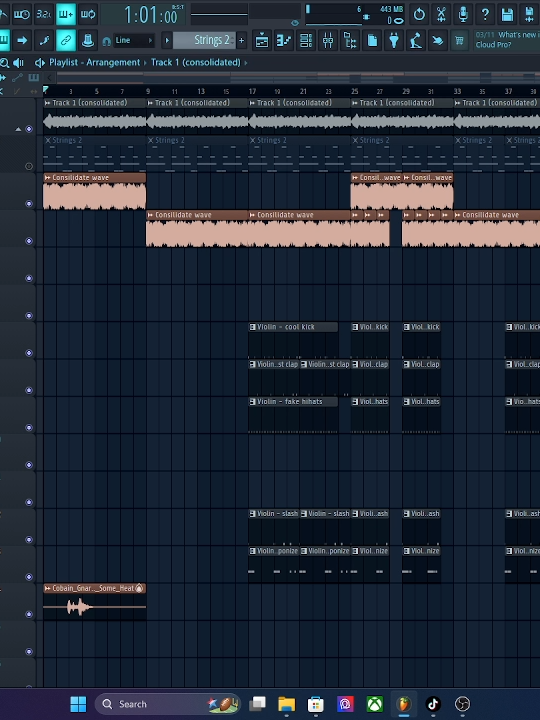
Task: Select Track 1 (consolidated) breadcrumb item
Action: (196, 62)
